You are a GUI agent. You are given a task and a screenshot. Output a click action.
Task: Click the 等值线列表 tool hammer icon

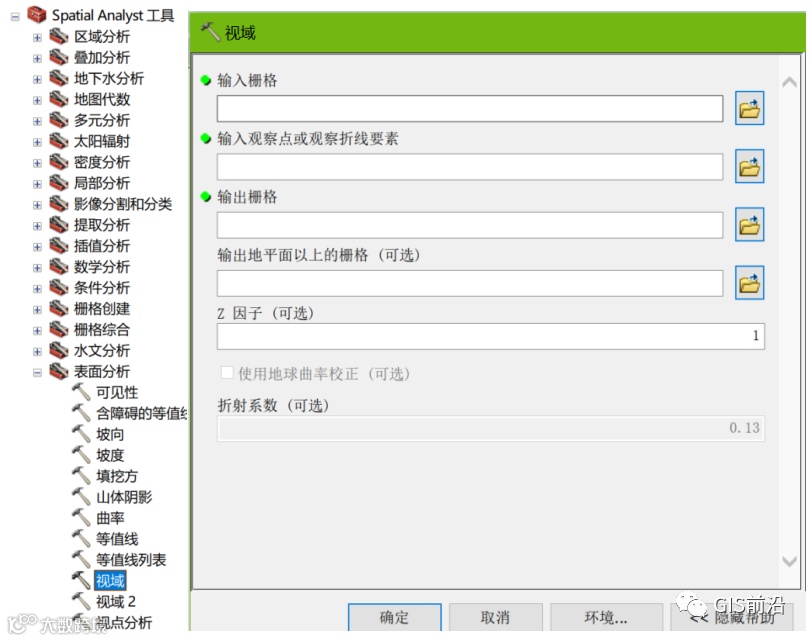tap(81, 560)
